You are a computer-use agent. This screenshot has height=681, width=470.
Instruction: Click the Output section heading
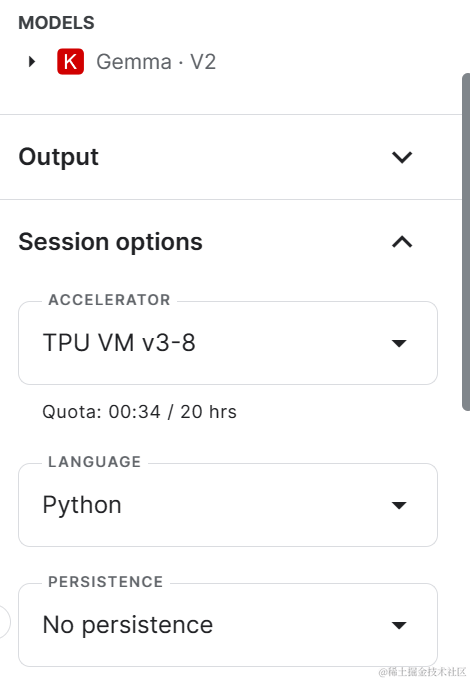59,157
